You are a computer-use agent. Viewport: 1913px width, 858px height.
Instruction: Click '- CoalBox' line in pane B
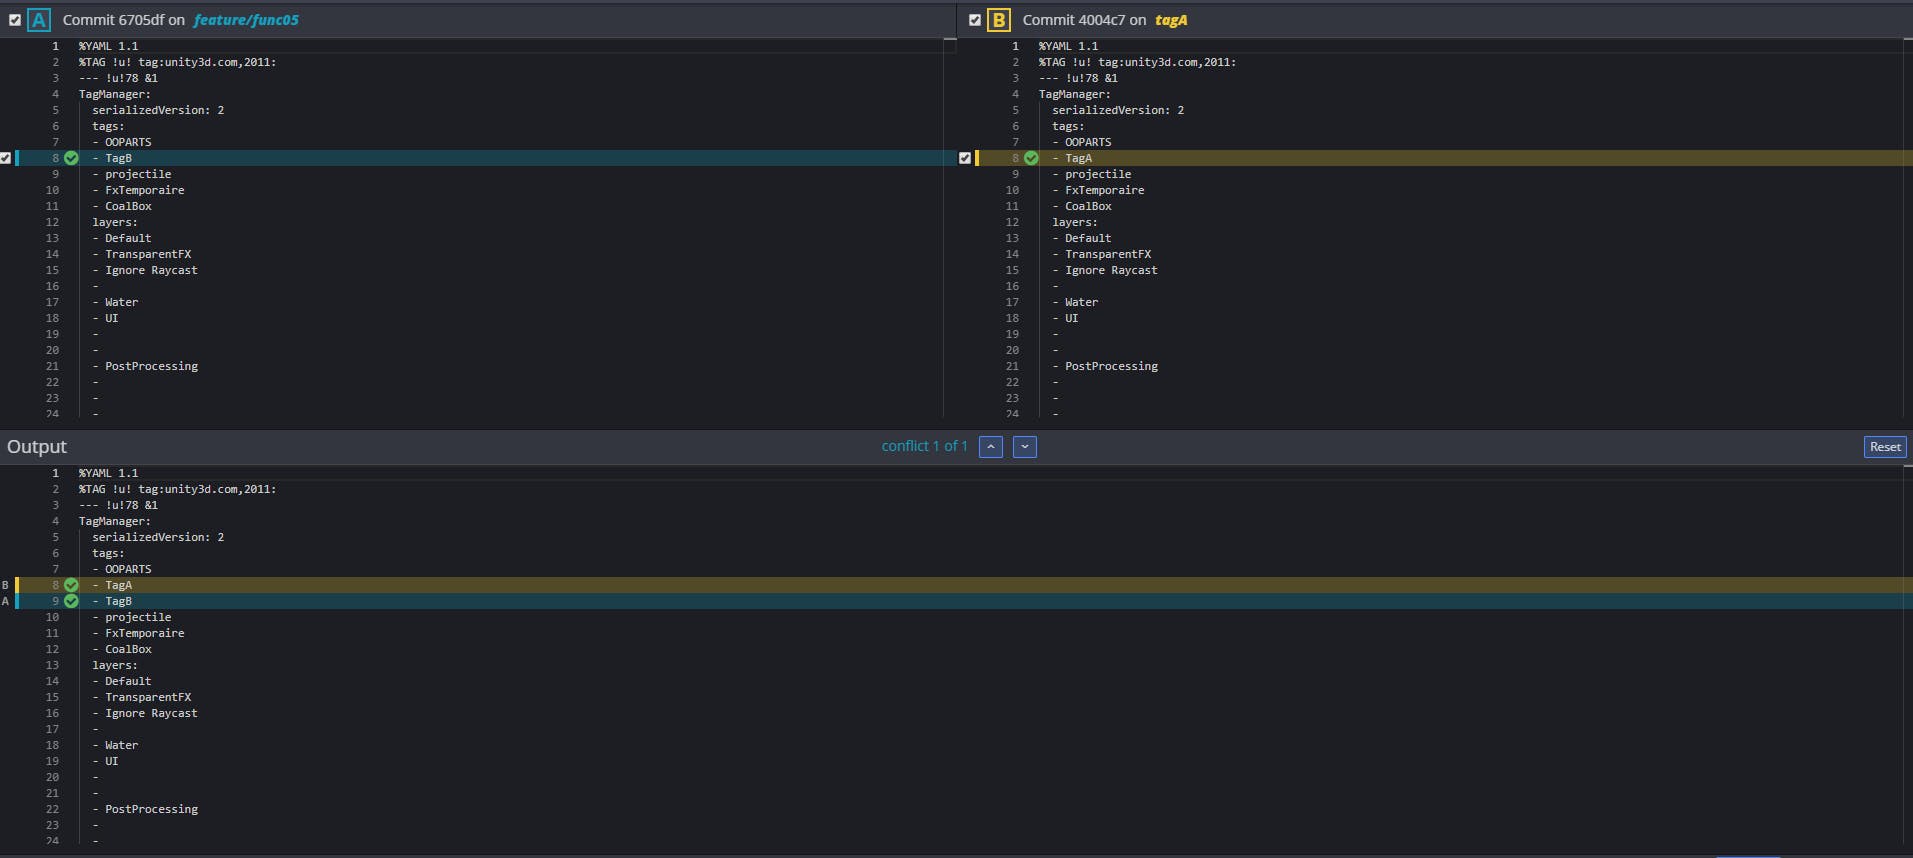coord(1082,206)
